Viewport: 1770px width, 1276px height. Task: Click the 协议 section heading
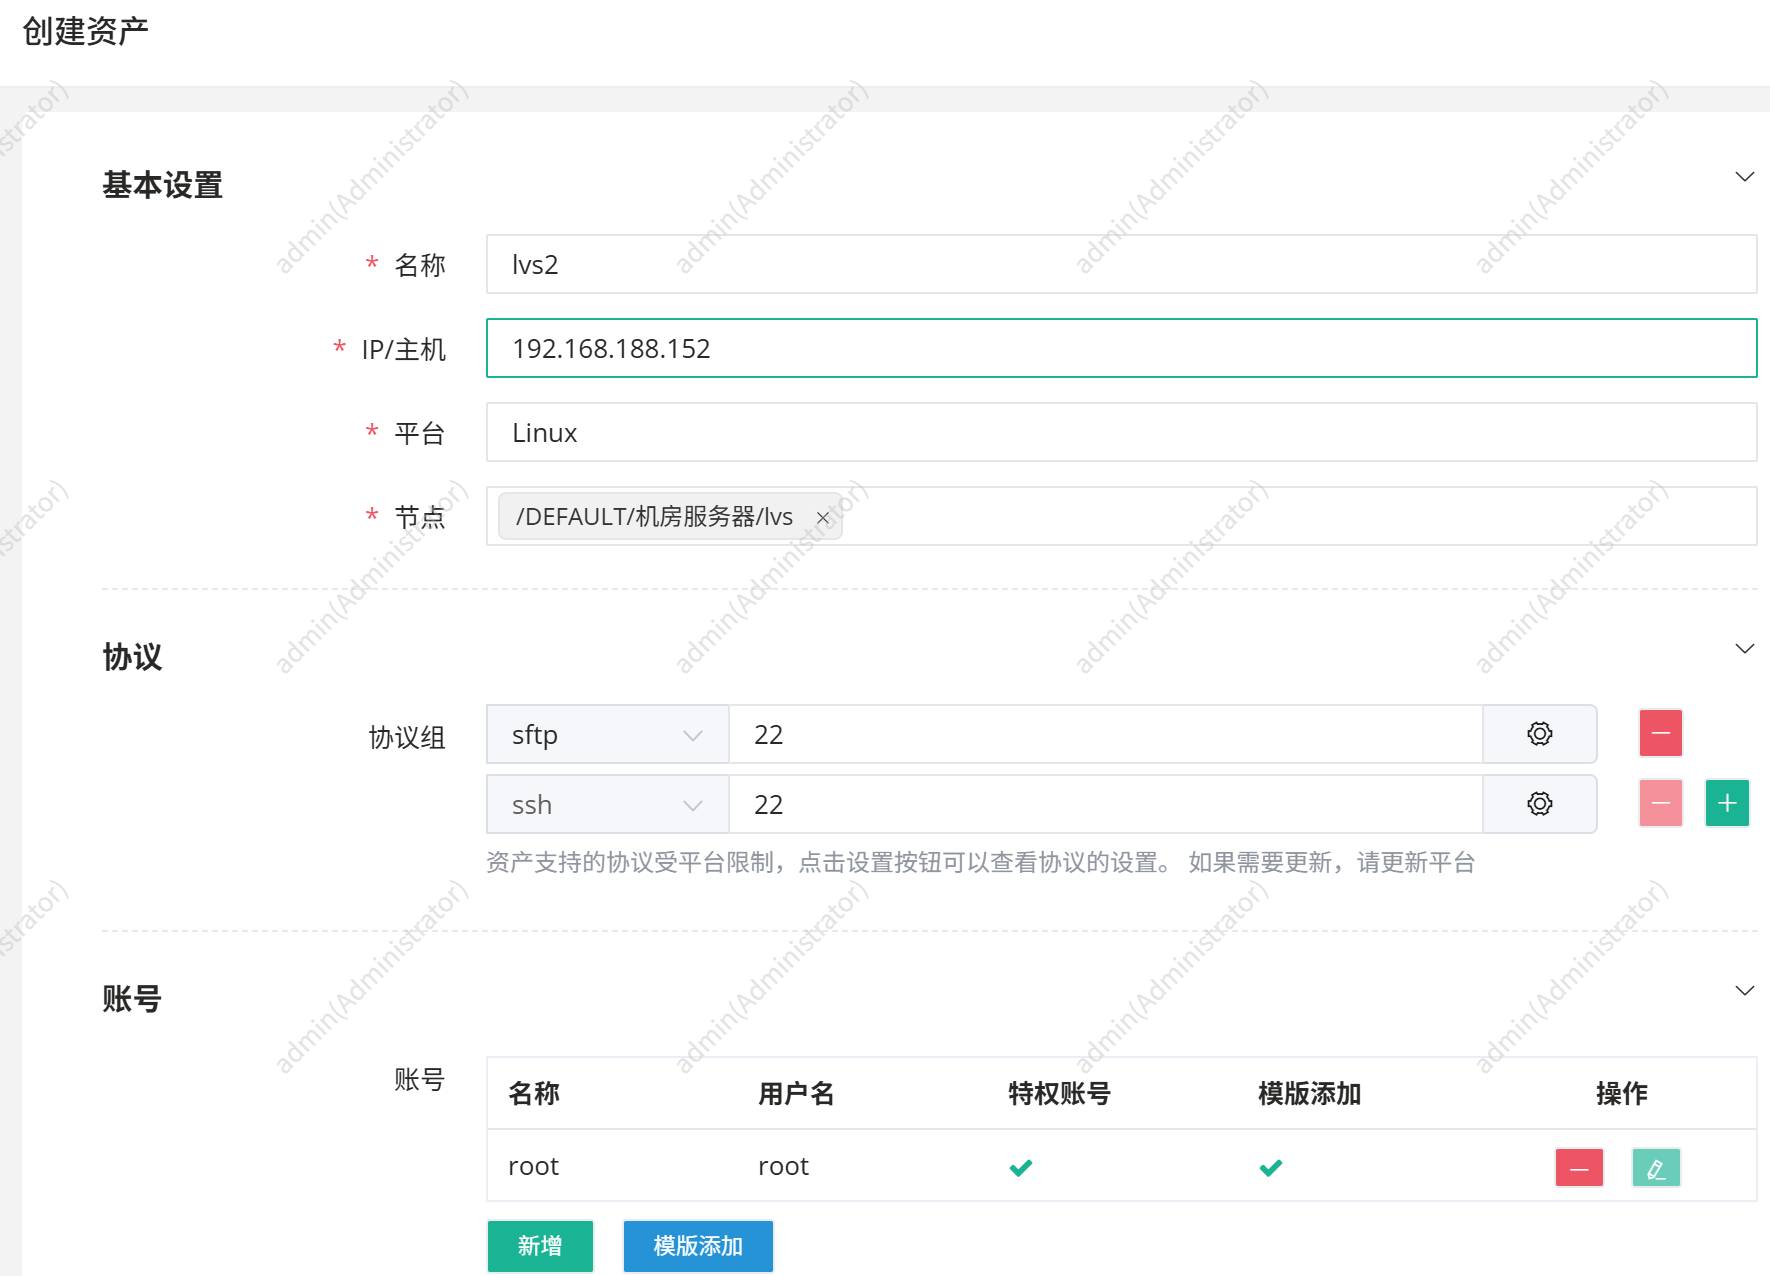tap(132, 657)
